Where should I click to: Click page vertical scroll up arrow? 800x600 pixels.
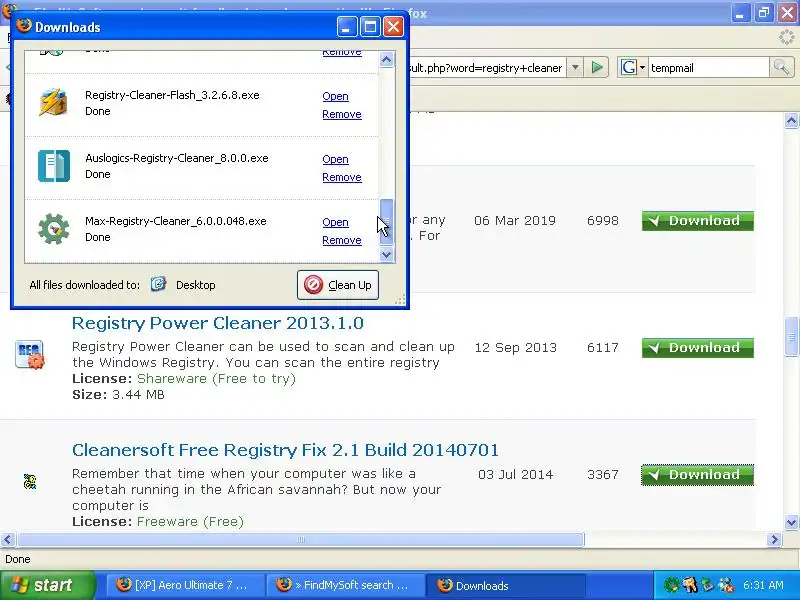tap(791, 121)
